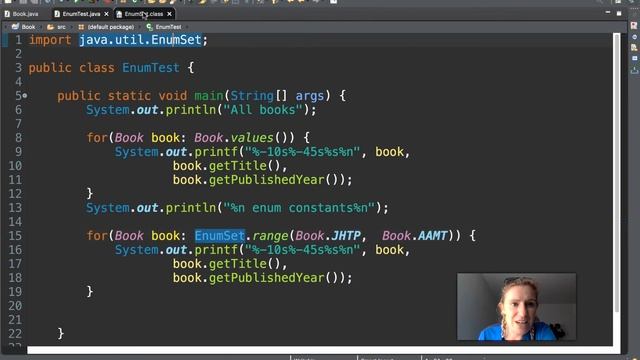Image resolution: width=640 pixels, height=360 pixels.
Task: Open the (default package) breadcrumb
Action: 111,27
